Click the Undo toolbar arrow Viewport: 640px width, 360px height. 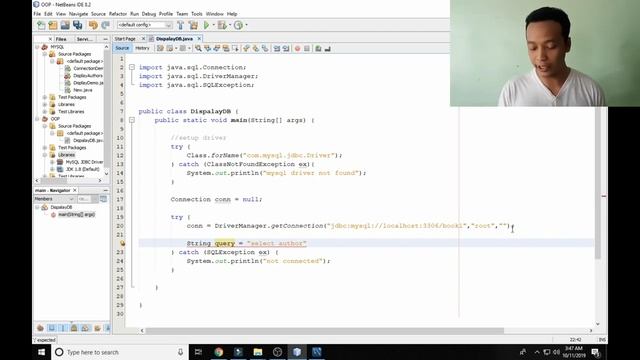[x=93, y=25]
